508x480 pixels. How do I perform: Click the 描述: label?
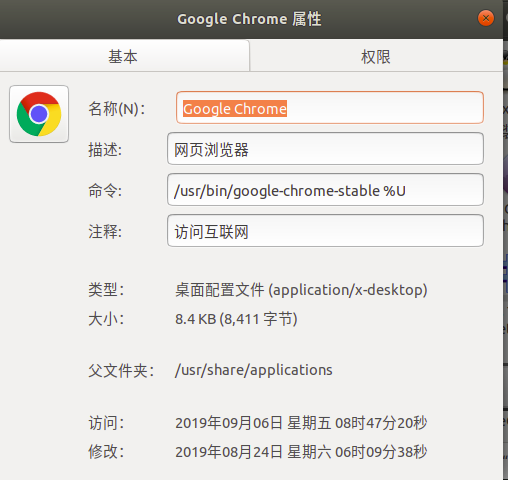[x=105, y=150]
